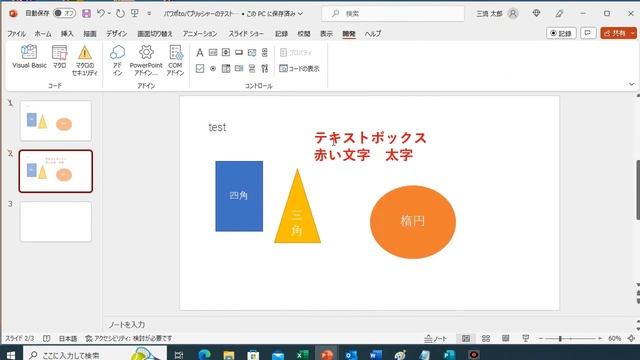Open the Add-ins (アドイン) store button
This screenshot has height=360, width=640.
118,60
